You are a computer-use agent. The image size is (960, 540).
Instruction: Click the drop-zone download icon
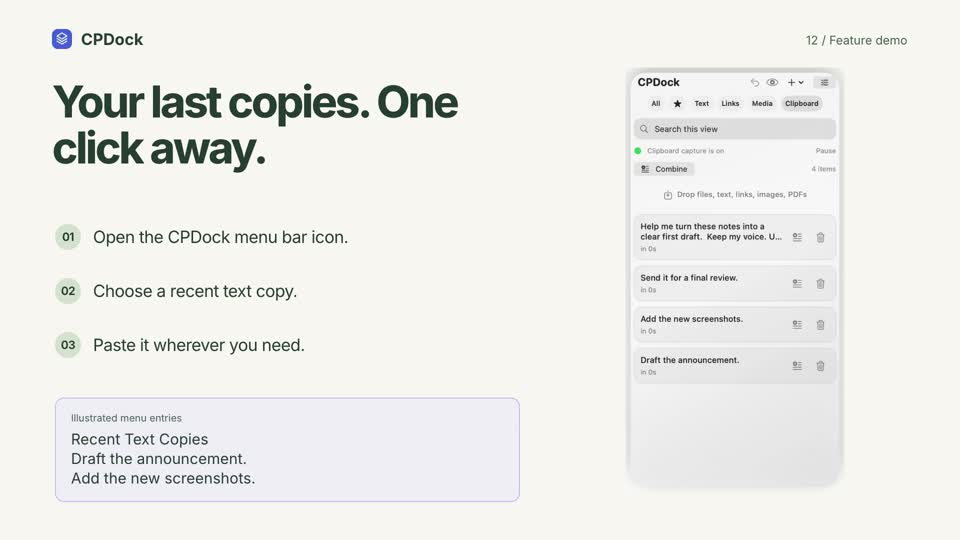(x=668, y=195)
